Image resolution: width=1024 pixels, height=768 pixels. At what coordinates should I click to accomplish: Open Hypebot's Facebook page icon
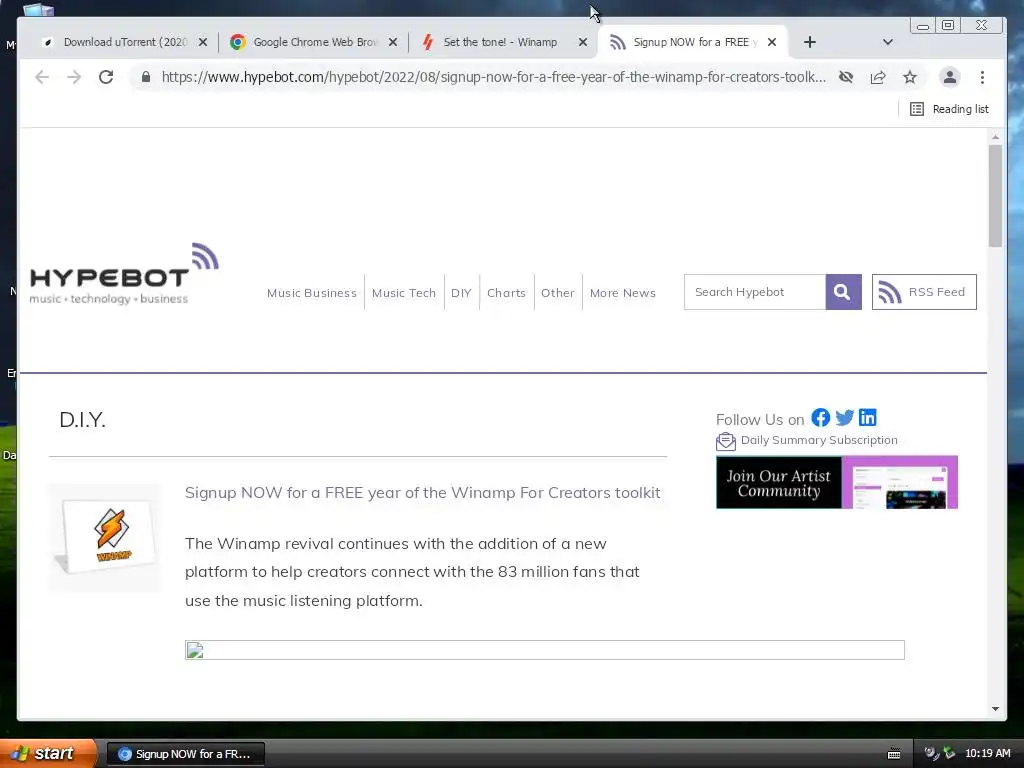pos(820,417)
